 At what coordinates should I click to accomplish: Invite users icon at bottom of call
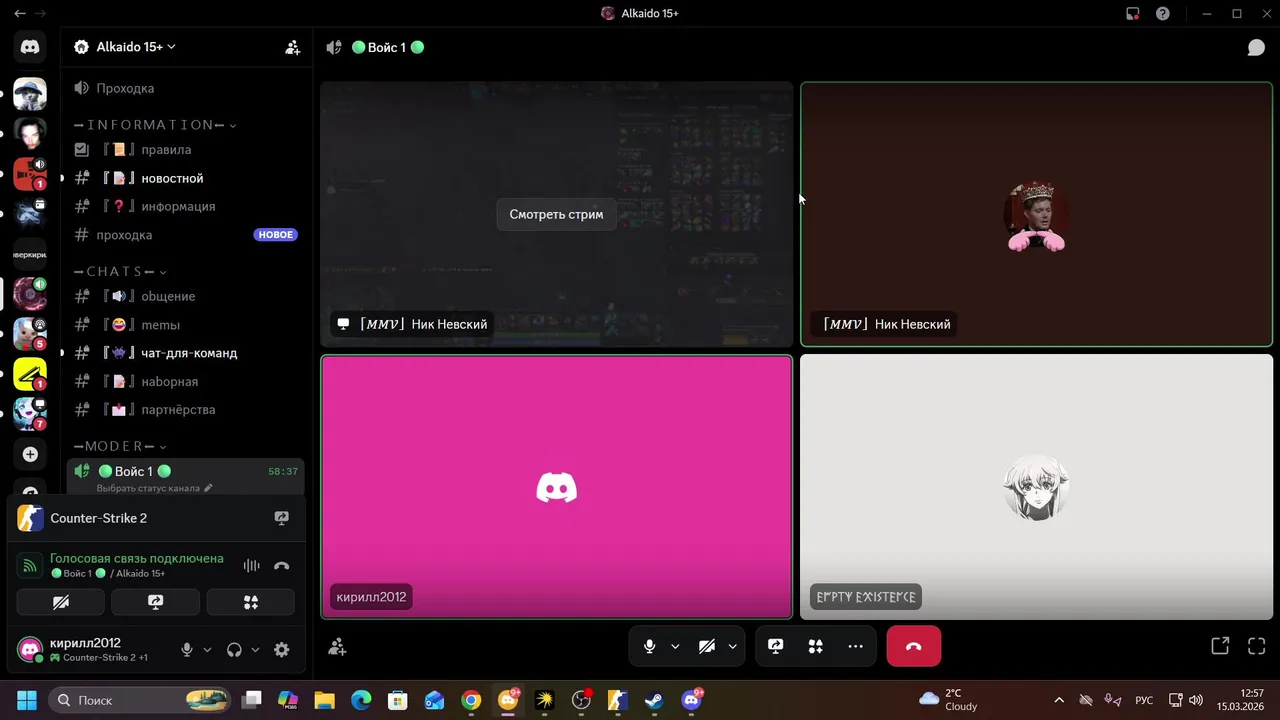(x=337, y=647)
